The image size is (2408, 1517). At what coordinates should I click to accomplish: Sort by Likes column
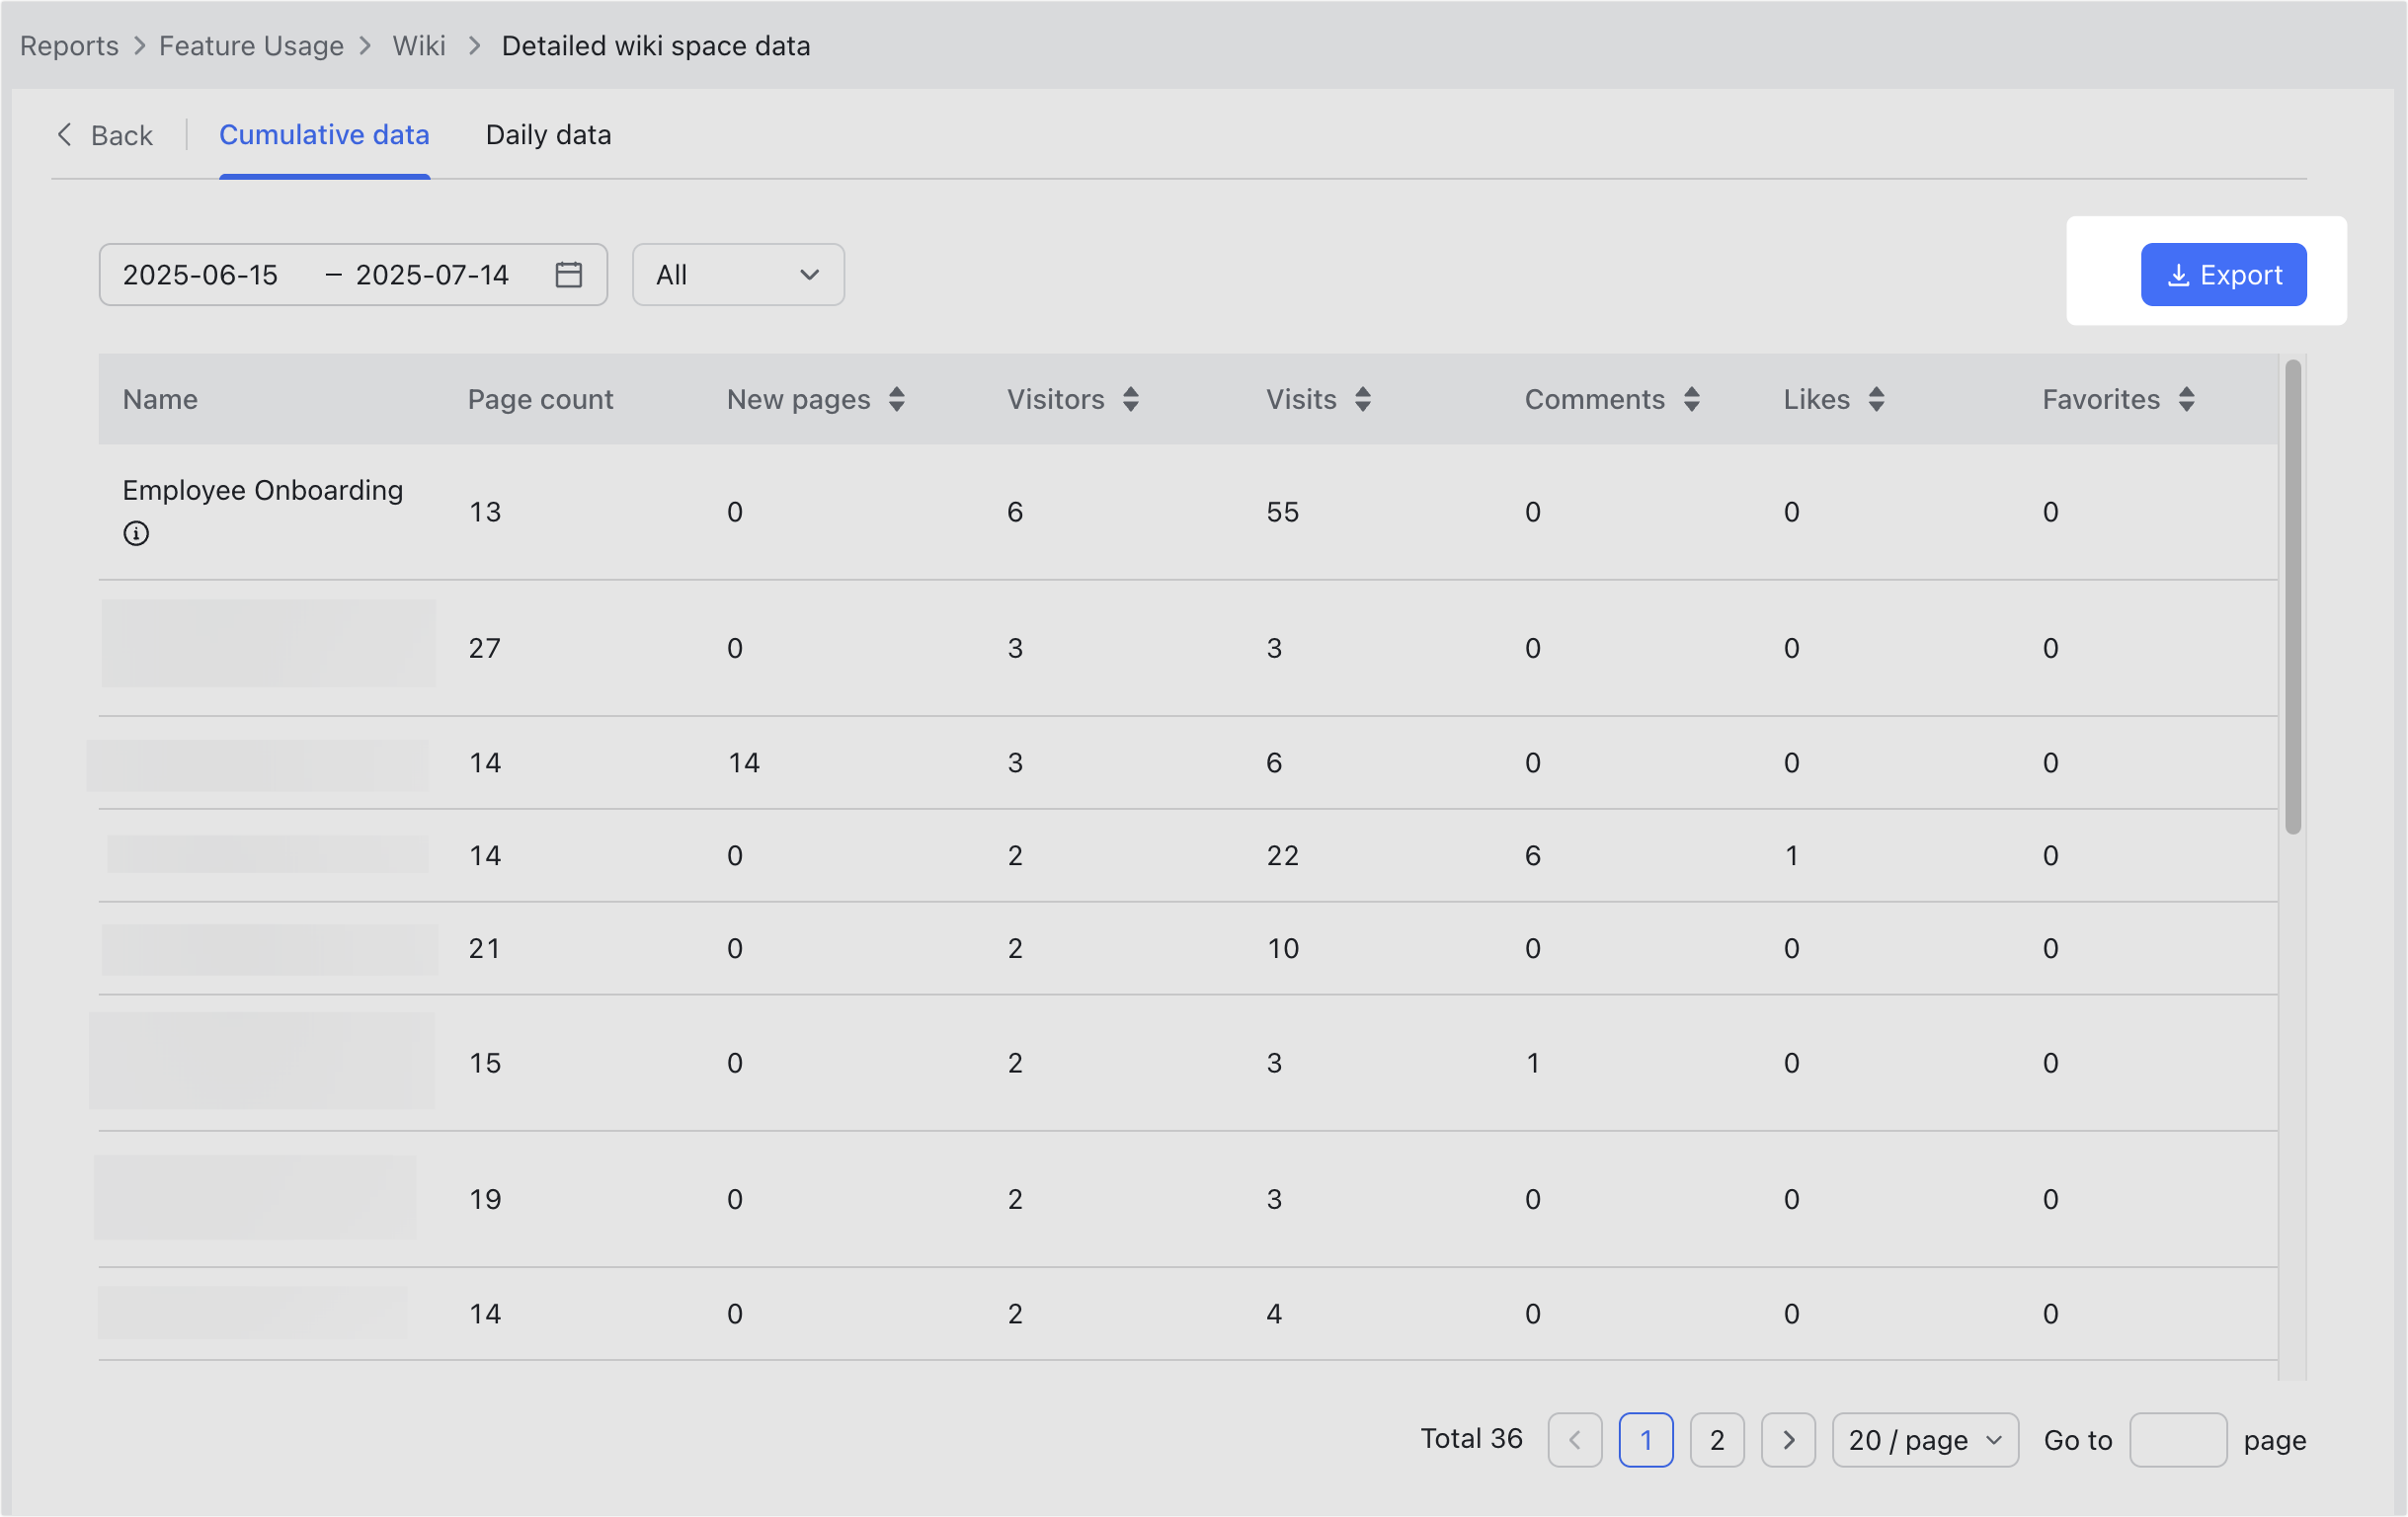[x=1876, y=399]
